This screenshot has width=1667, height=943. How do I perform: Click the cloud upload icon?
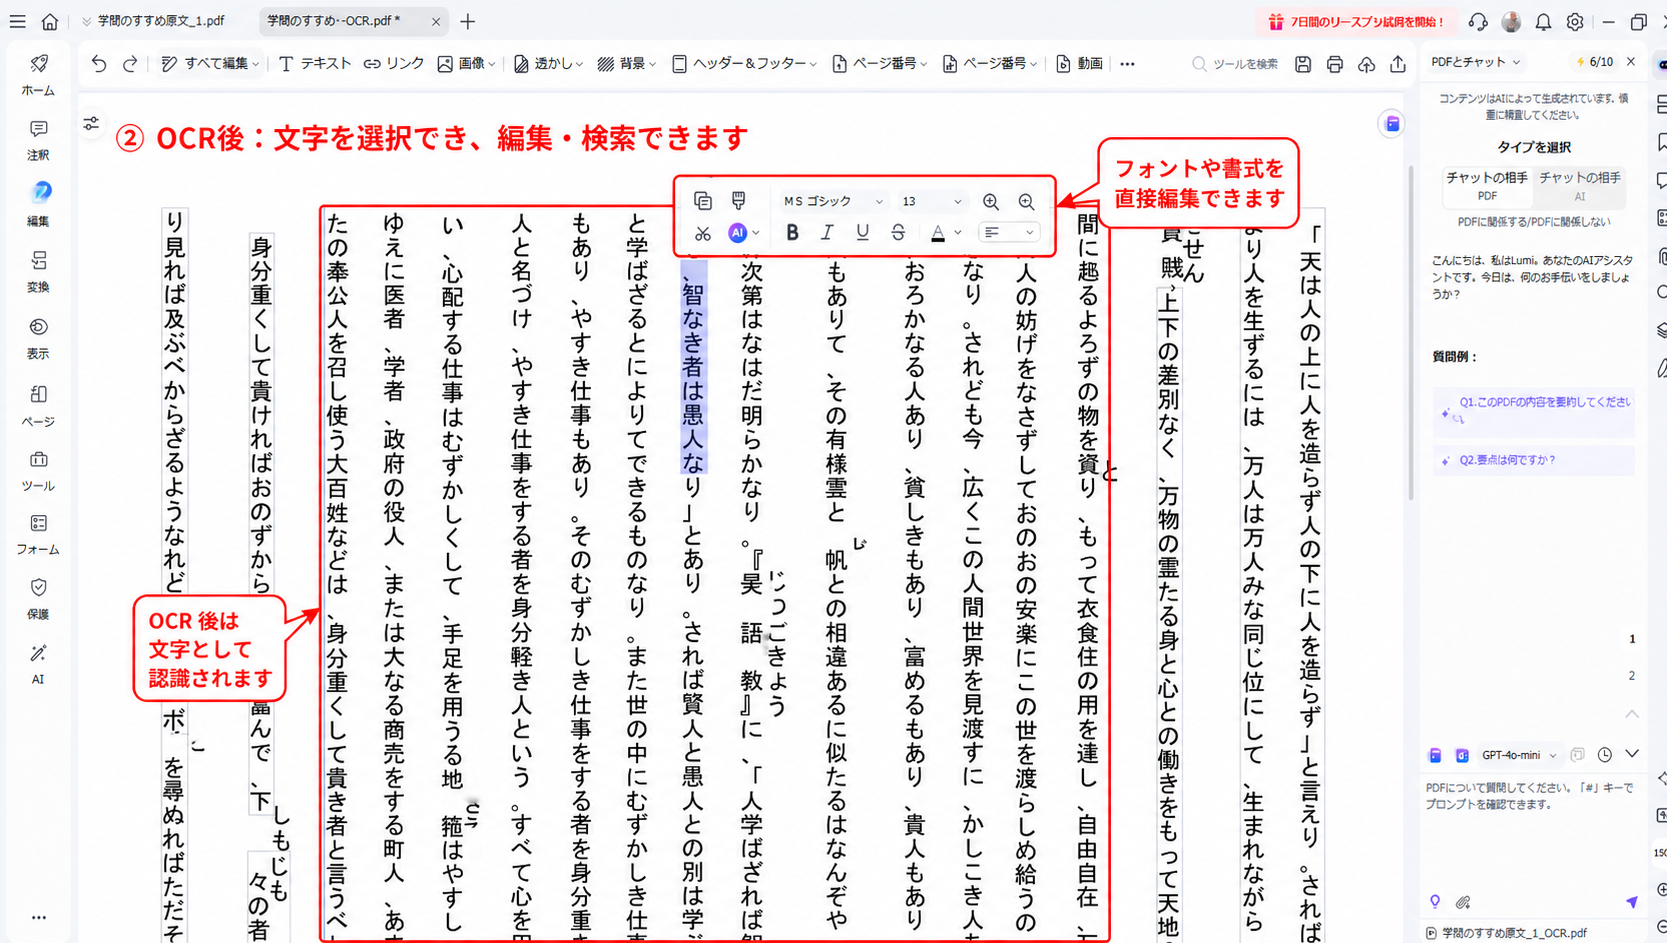(1366, 64)
